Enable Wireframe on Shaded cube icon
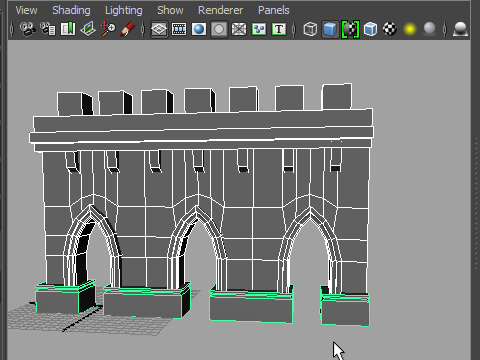 click(x=370, y=29)
